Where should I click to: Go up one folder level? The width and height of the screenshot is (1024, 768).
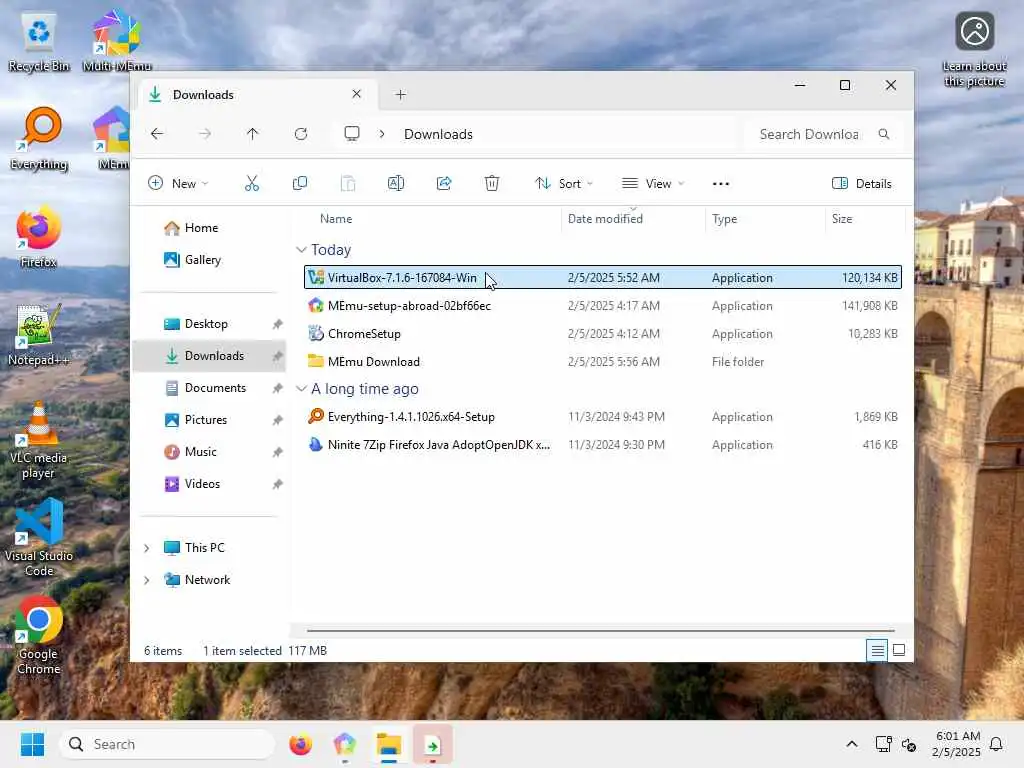pyautogui.click(x=253, y=134)
